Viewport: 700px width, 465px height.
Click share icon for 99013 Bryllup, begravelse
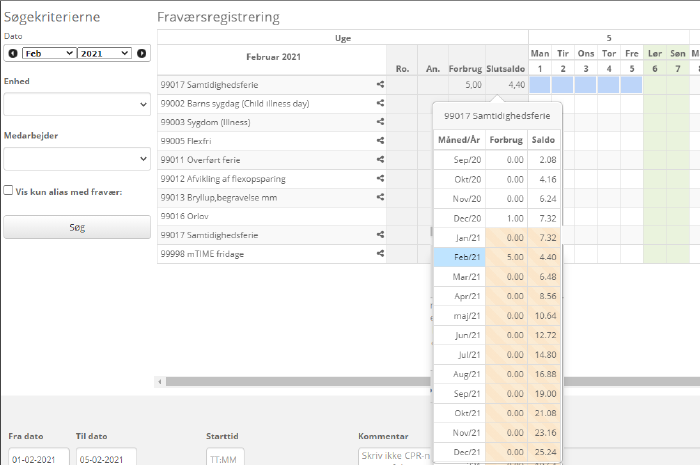[380, 197]
